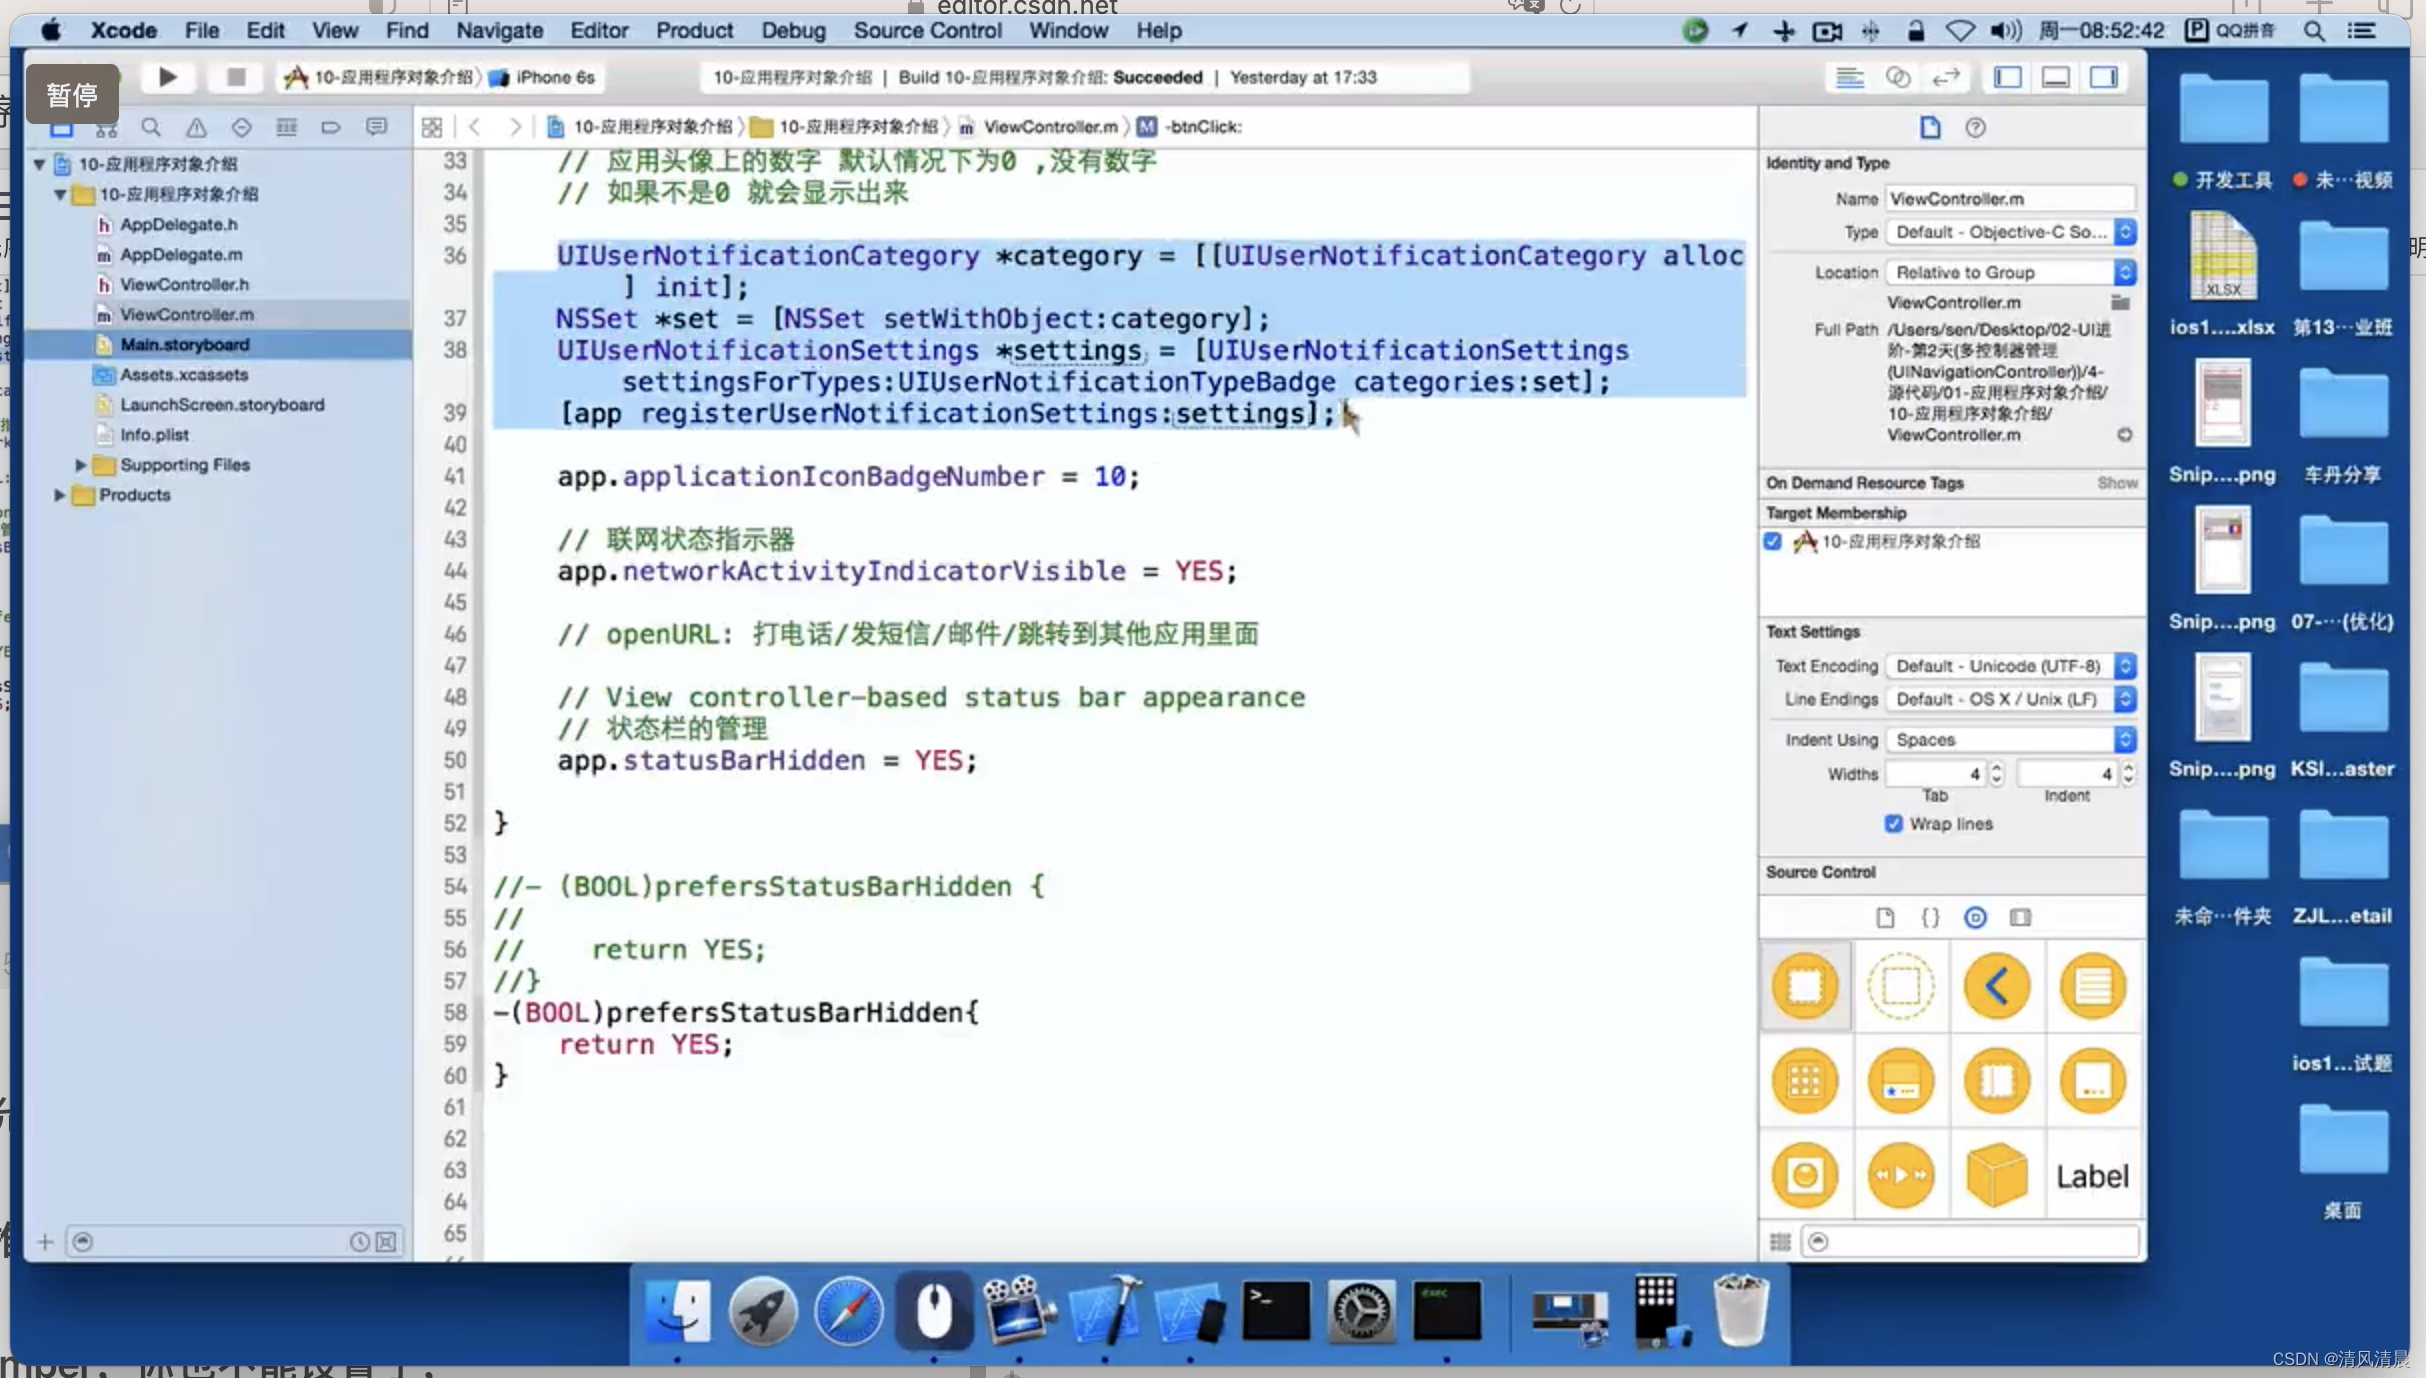Enable Target Membership checkbox for project
This screenshot has width=2426, height=1378.
[1775, 540]
